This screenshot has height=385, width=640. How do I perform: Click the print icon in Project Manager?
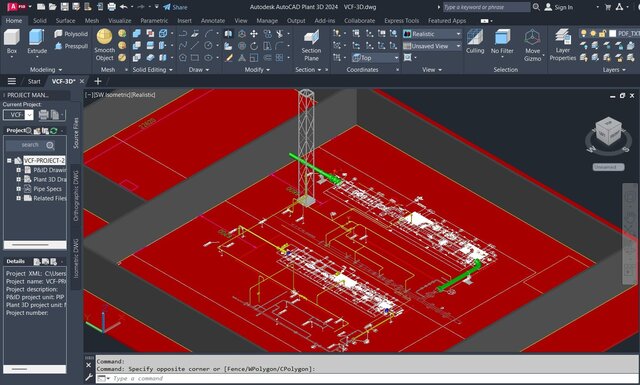coord(44,115)
